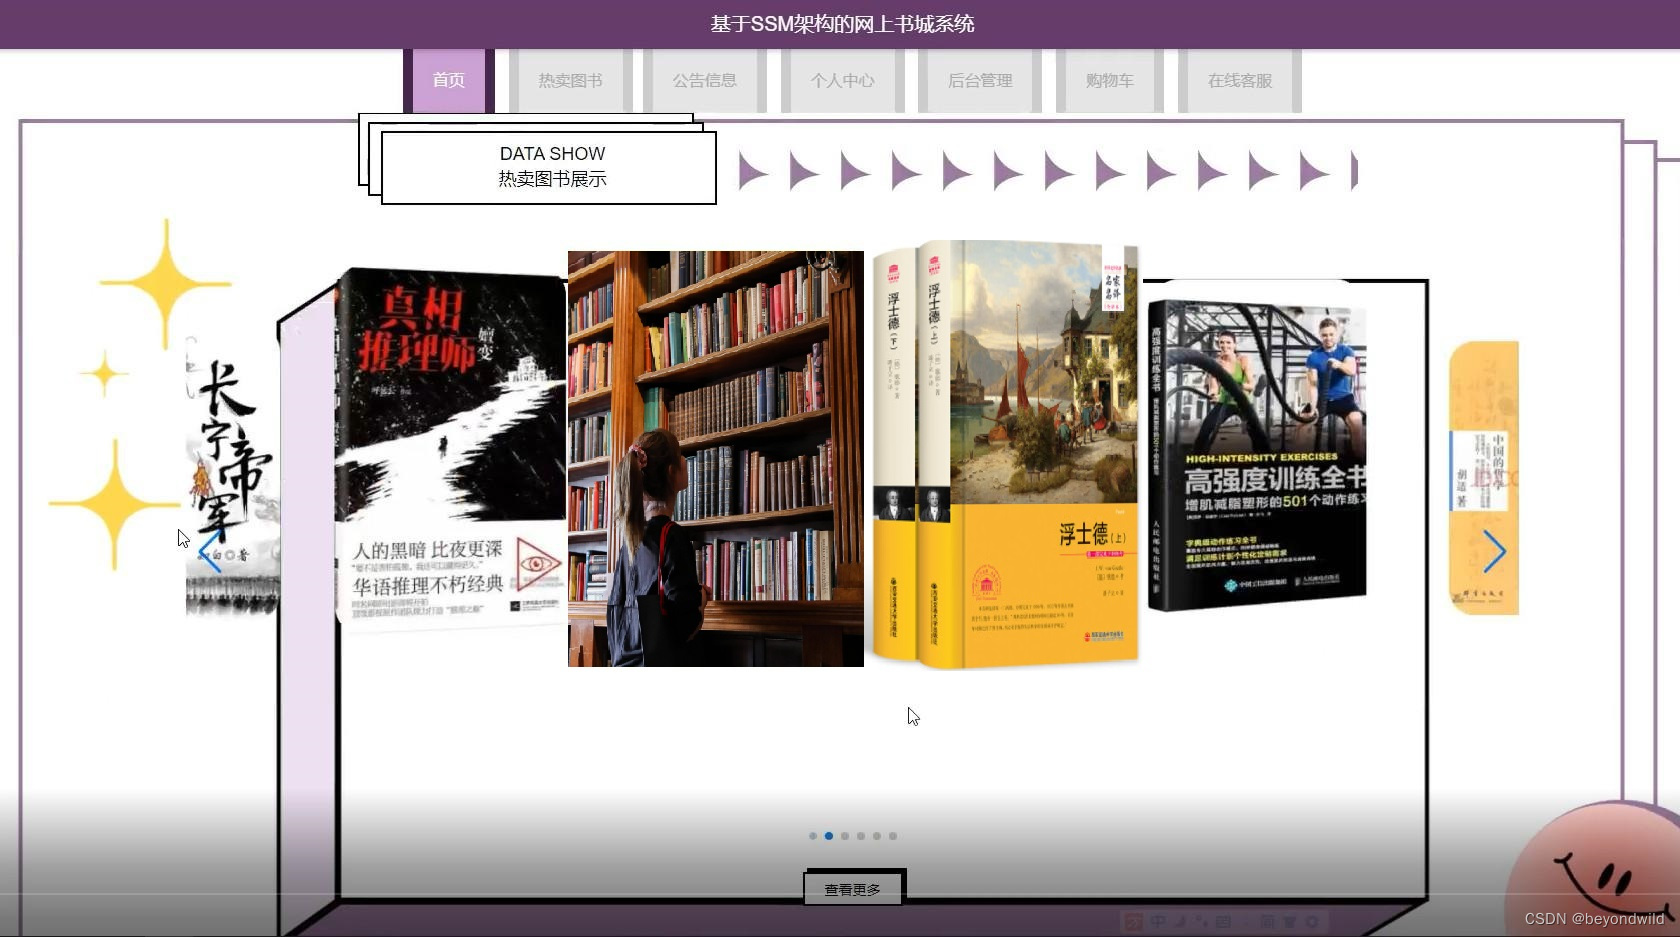Click the pen tool icon on the language bar

point(1180,921)
